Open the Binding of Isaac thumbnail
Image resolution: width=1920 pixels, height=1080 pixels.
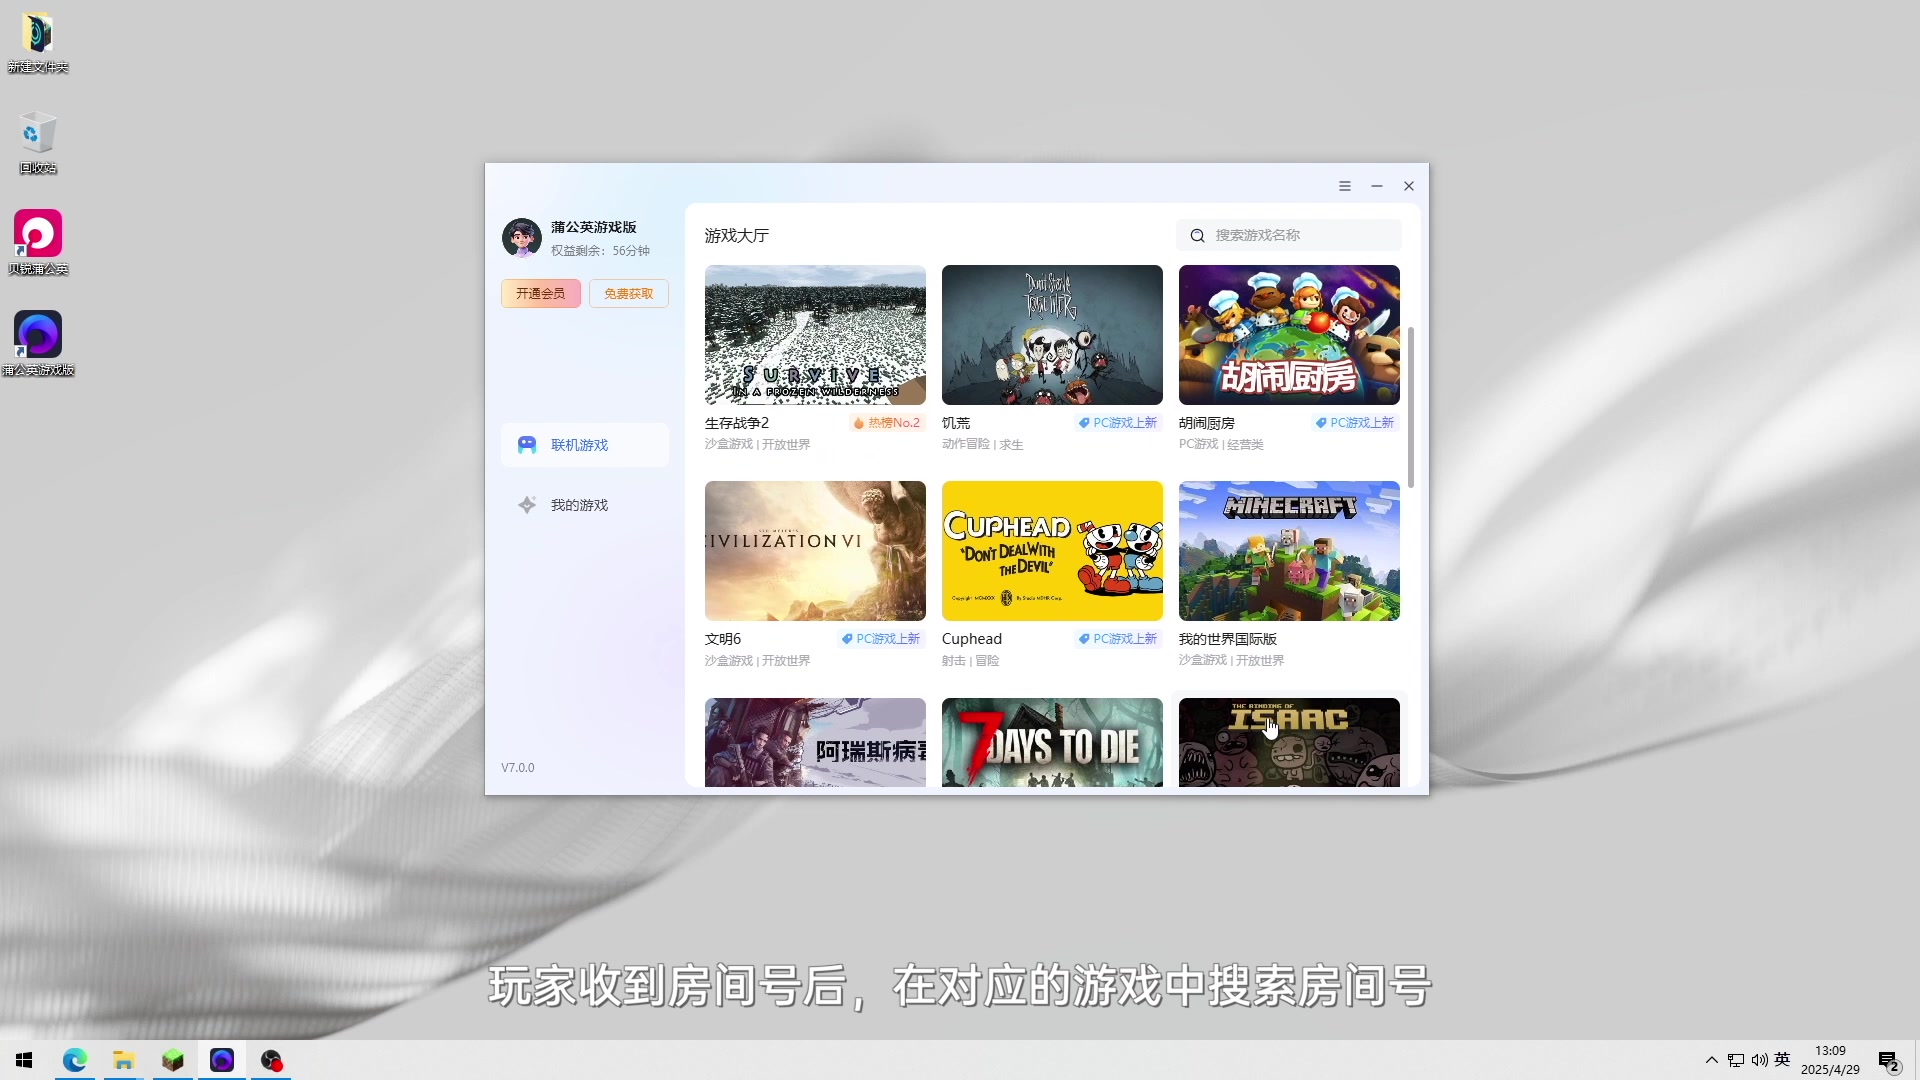tap(1289, 742)
